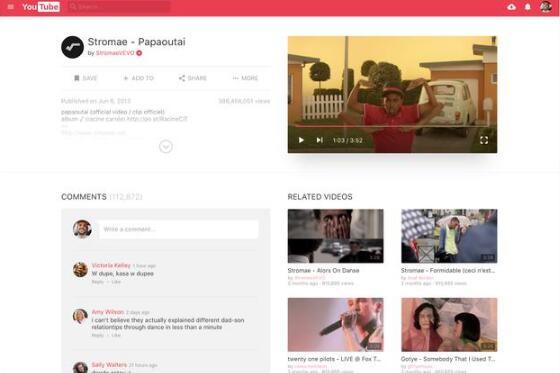Play the Papaoutai video
Image resolution: width=560 pixels, height=373 pixels.
point(301,140)
